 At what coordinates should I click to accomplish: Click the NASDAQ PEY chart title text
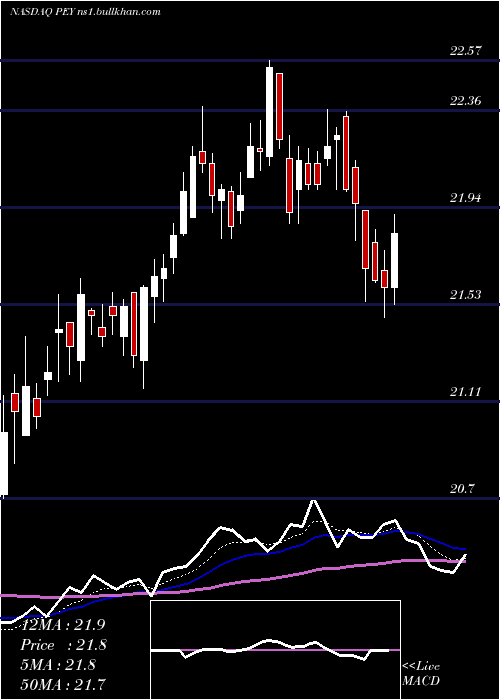click(85, 12)
